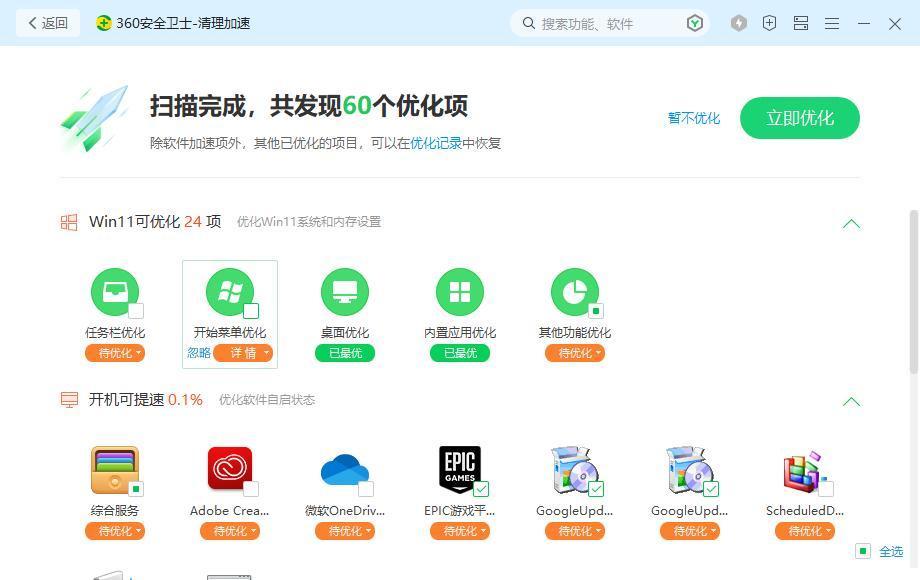Open 待优化 dropdown under EPIC游戏平...

(460, 531)
